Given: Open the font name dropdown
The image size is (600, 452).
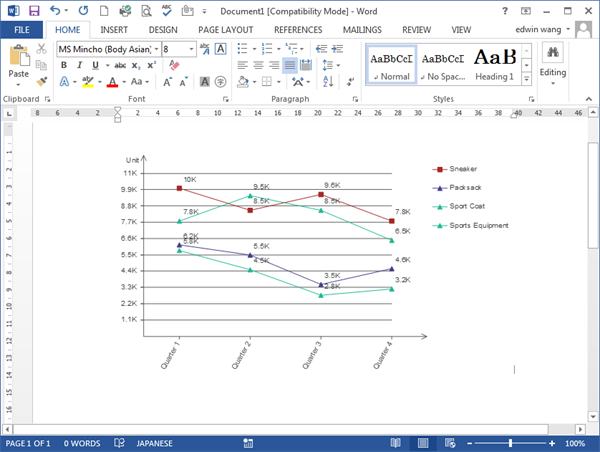Looking at the screenshot, I should click(155, 48).
